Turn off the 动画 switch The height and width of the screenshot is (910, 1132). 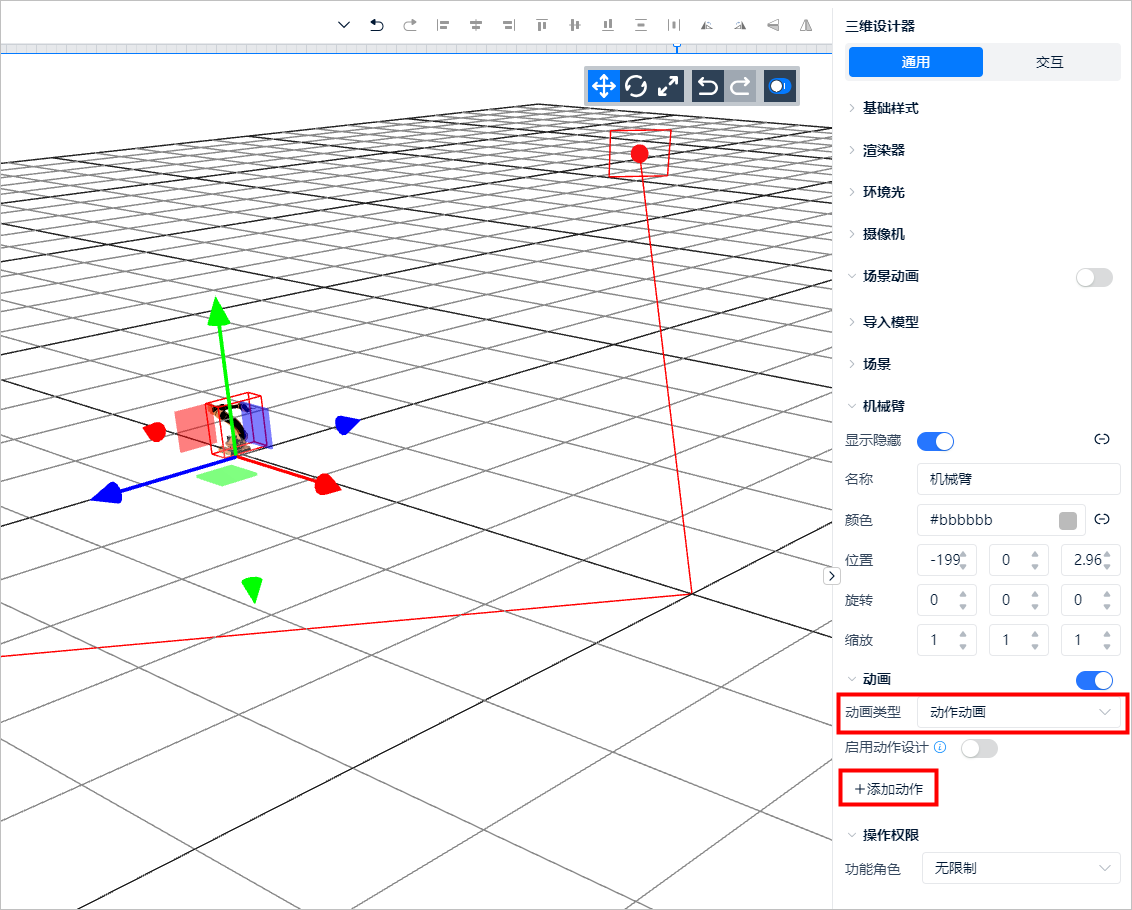click(x=1094, y=680)
